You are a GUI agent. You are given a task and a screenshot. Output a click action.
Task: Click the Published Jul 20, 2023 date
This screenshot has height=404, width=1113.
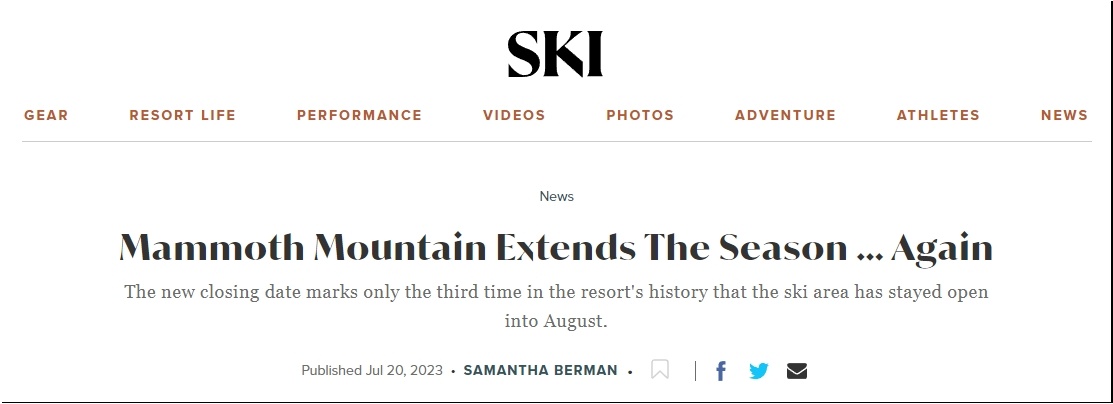coord(372,371)
